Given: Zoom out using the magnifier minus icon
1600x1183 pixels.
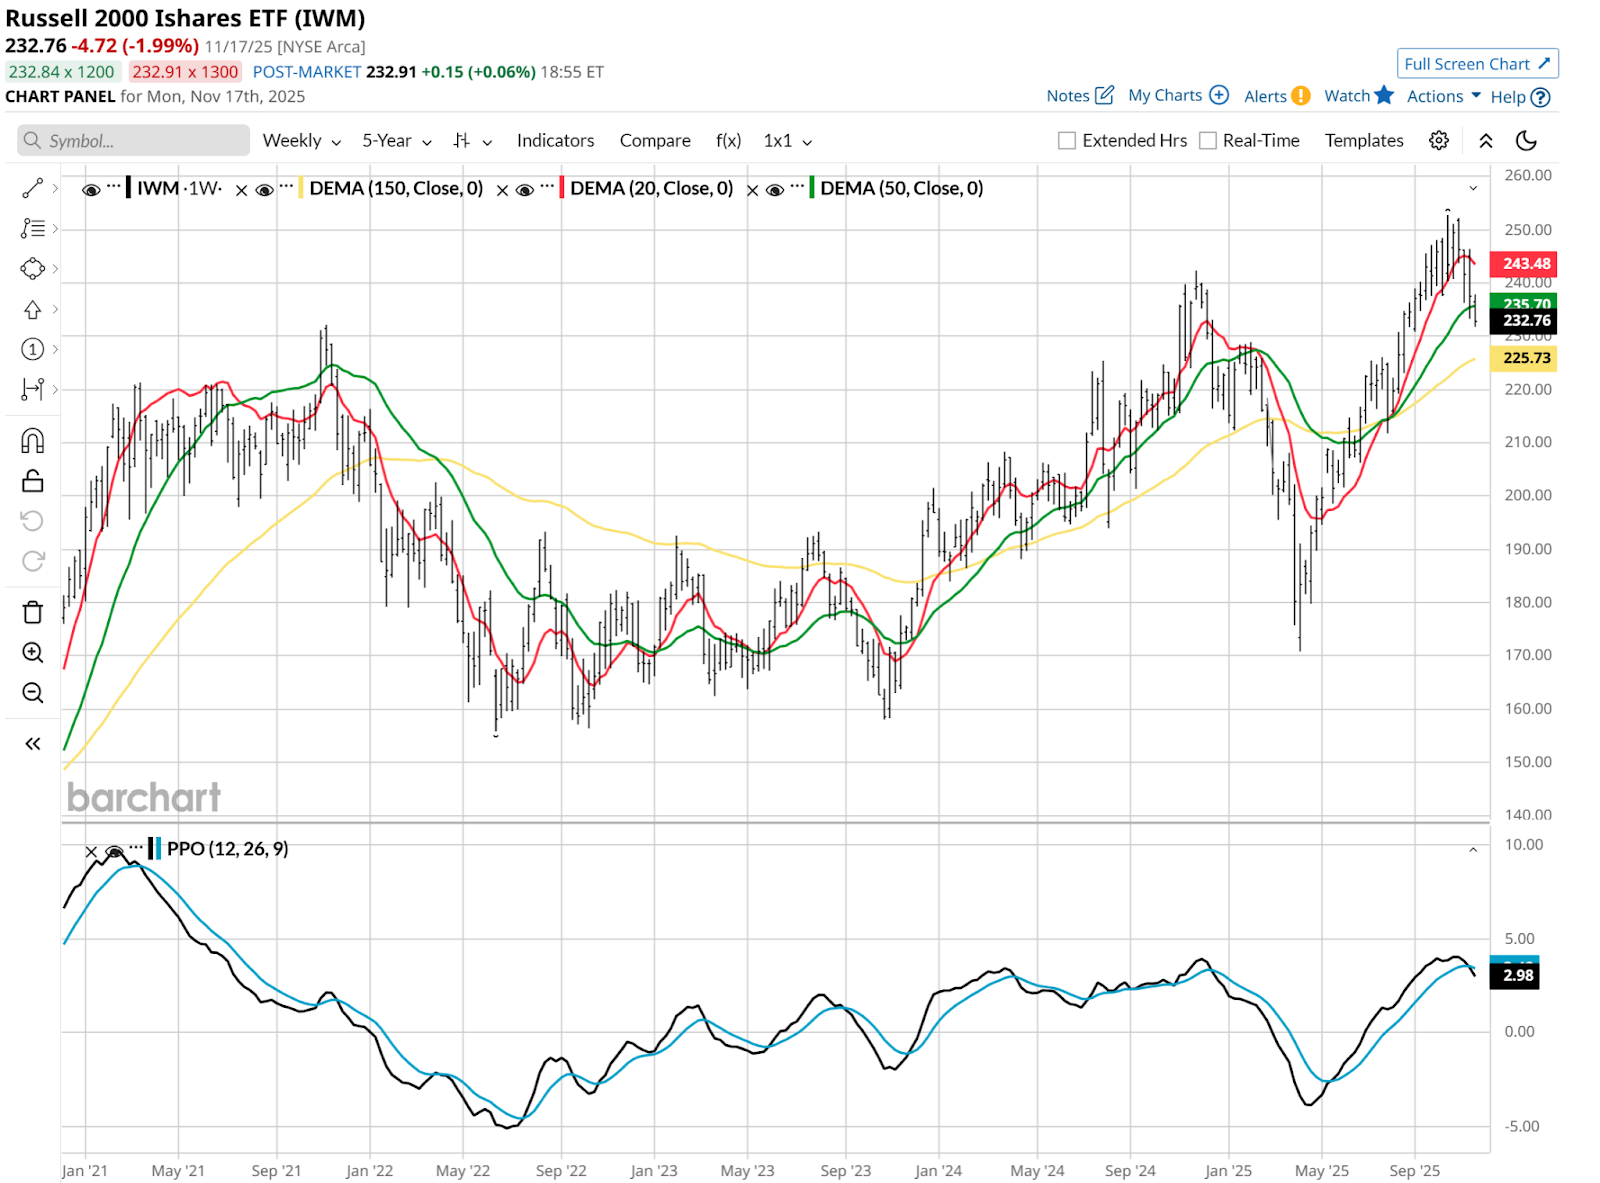Looking at the screenshot, I should pyautogui.click(x=32, y=693).
